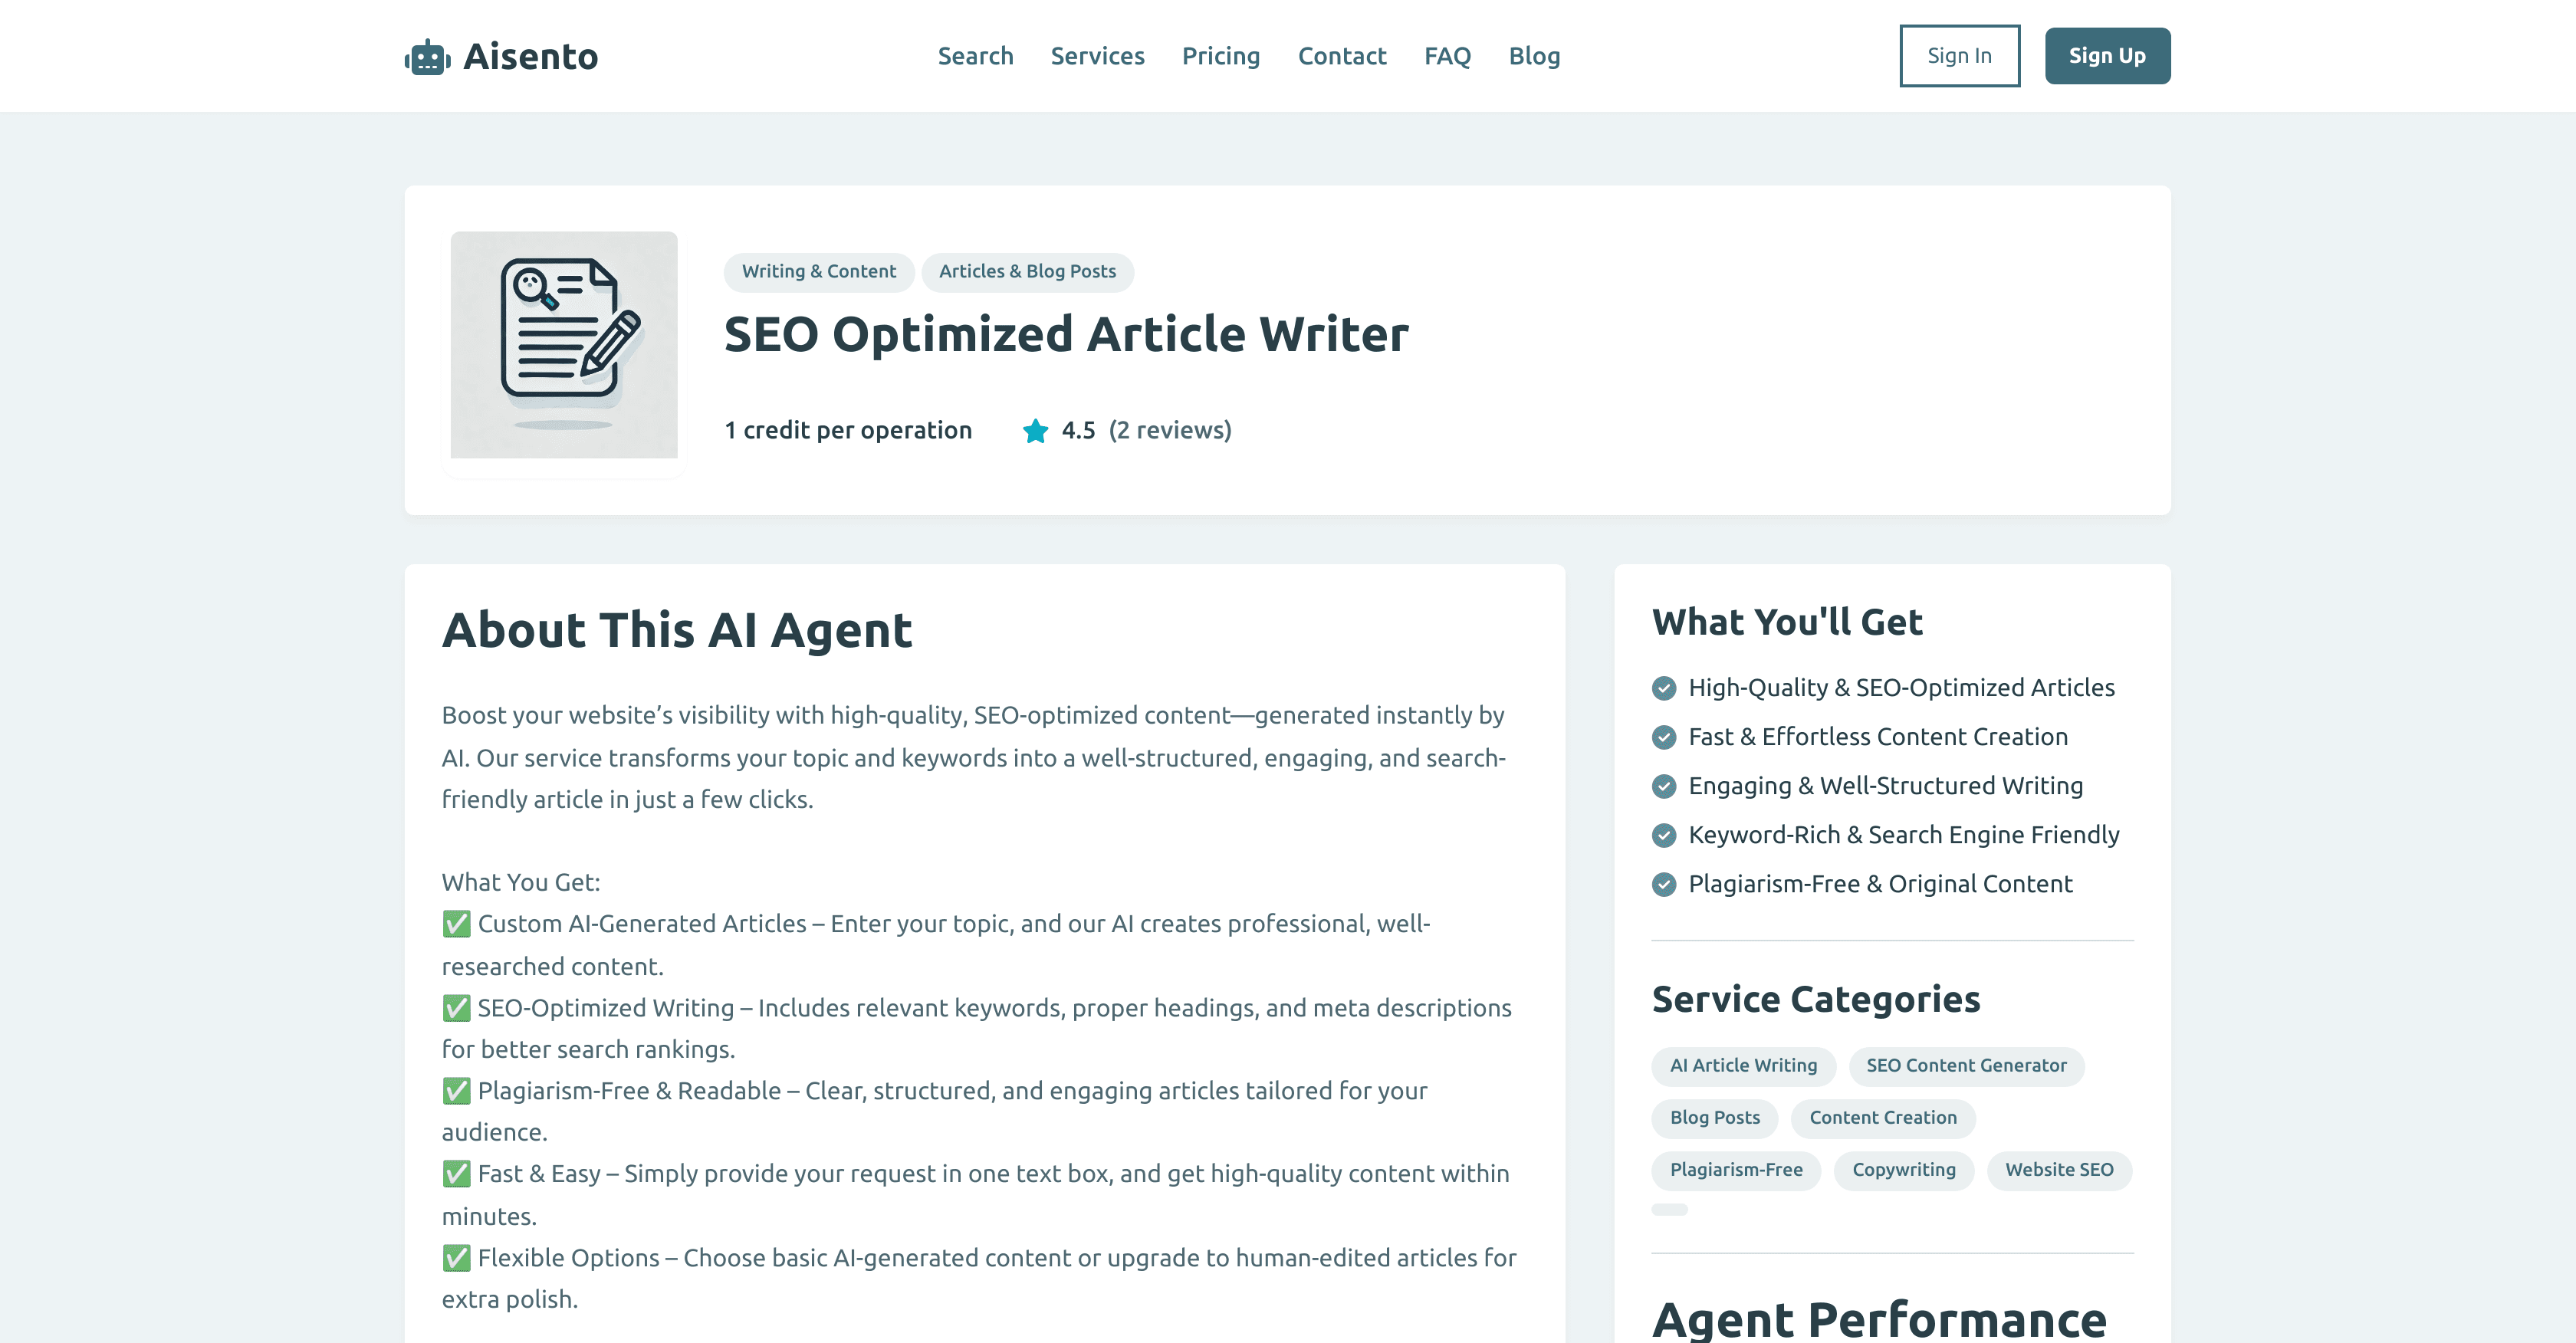Open the Pricing page from the navbar
This screenshot has height=1343, width=2576.
tap(1221, 56)
